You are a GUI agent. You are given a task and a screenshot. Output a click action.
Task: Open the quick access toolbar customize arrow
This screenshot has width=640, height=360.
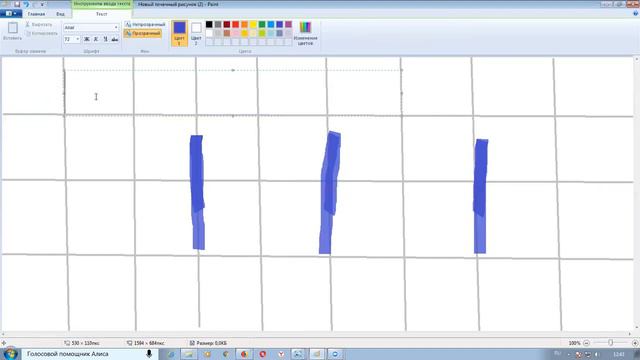coord(42,4)
